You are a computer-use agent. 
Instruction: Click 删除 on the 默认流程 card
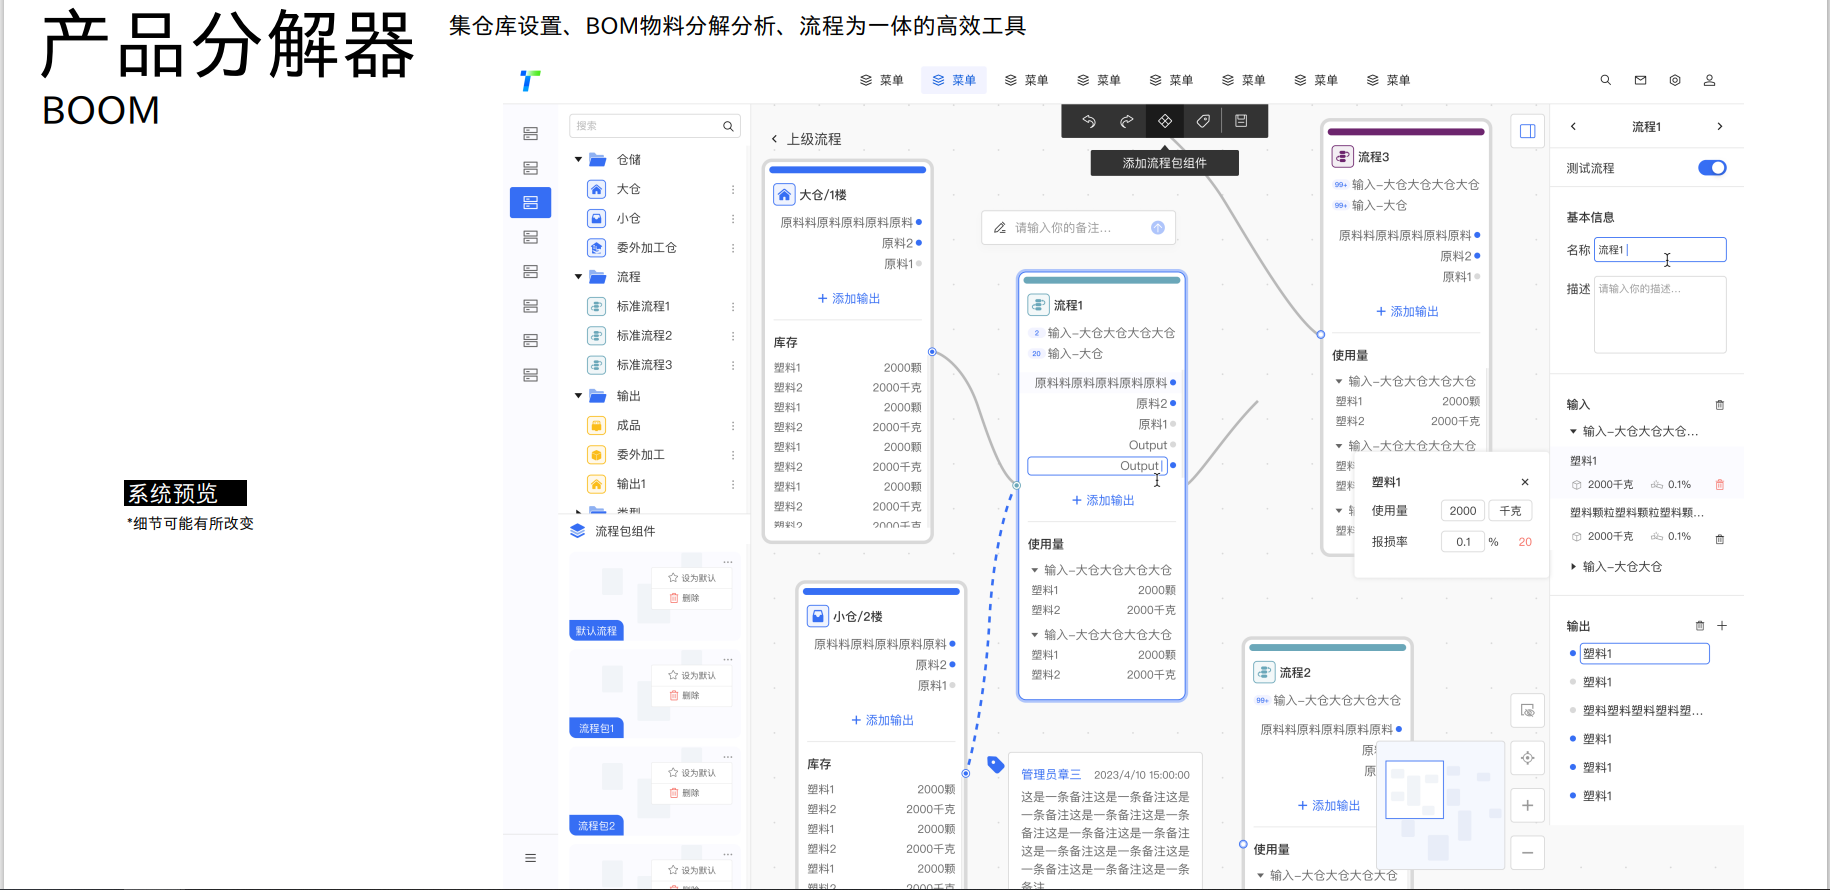click(x=685, y=598)
